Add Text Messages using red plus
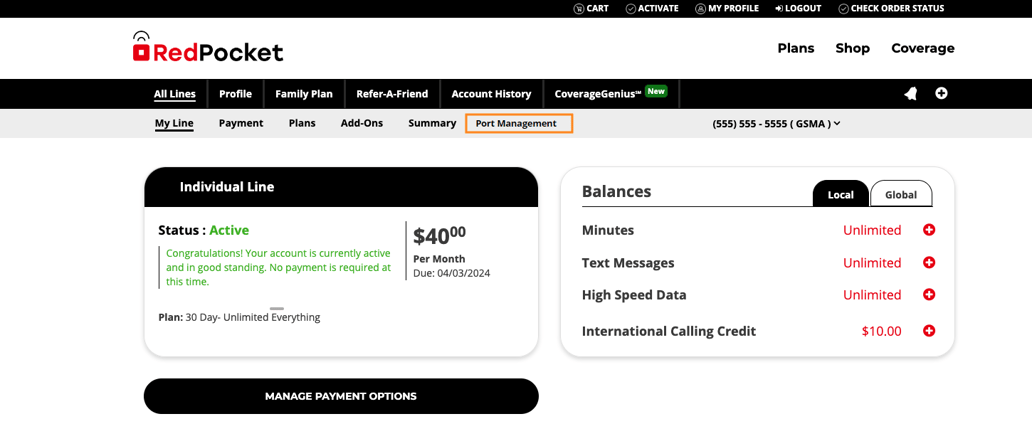1032x446 pixels. [929, 263]
